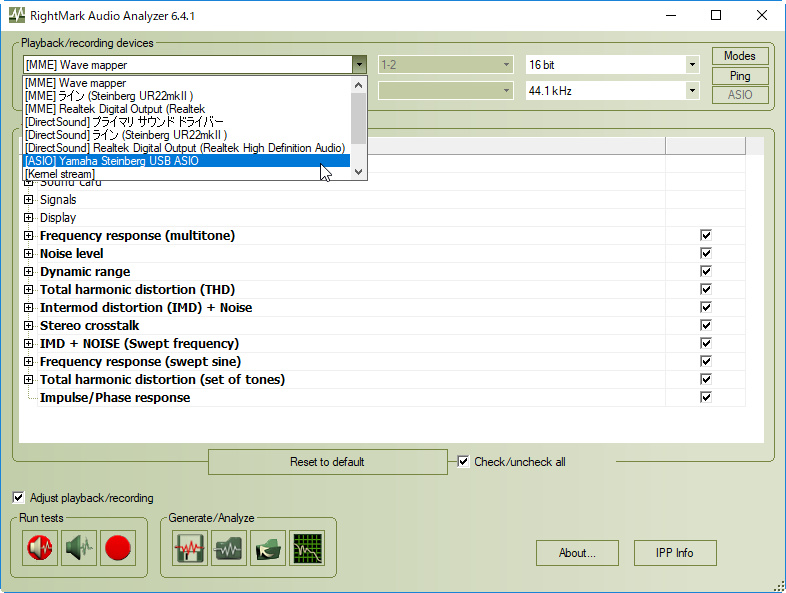786x593 pixels.
Task: Uncheck THD (set of tones) test
Action: pyautogui.click(x=706, y=379)
